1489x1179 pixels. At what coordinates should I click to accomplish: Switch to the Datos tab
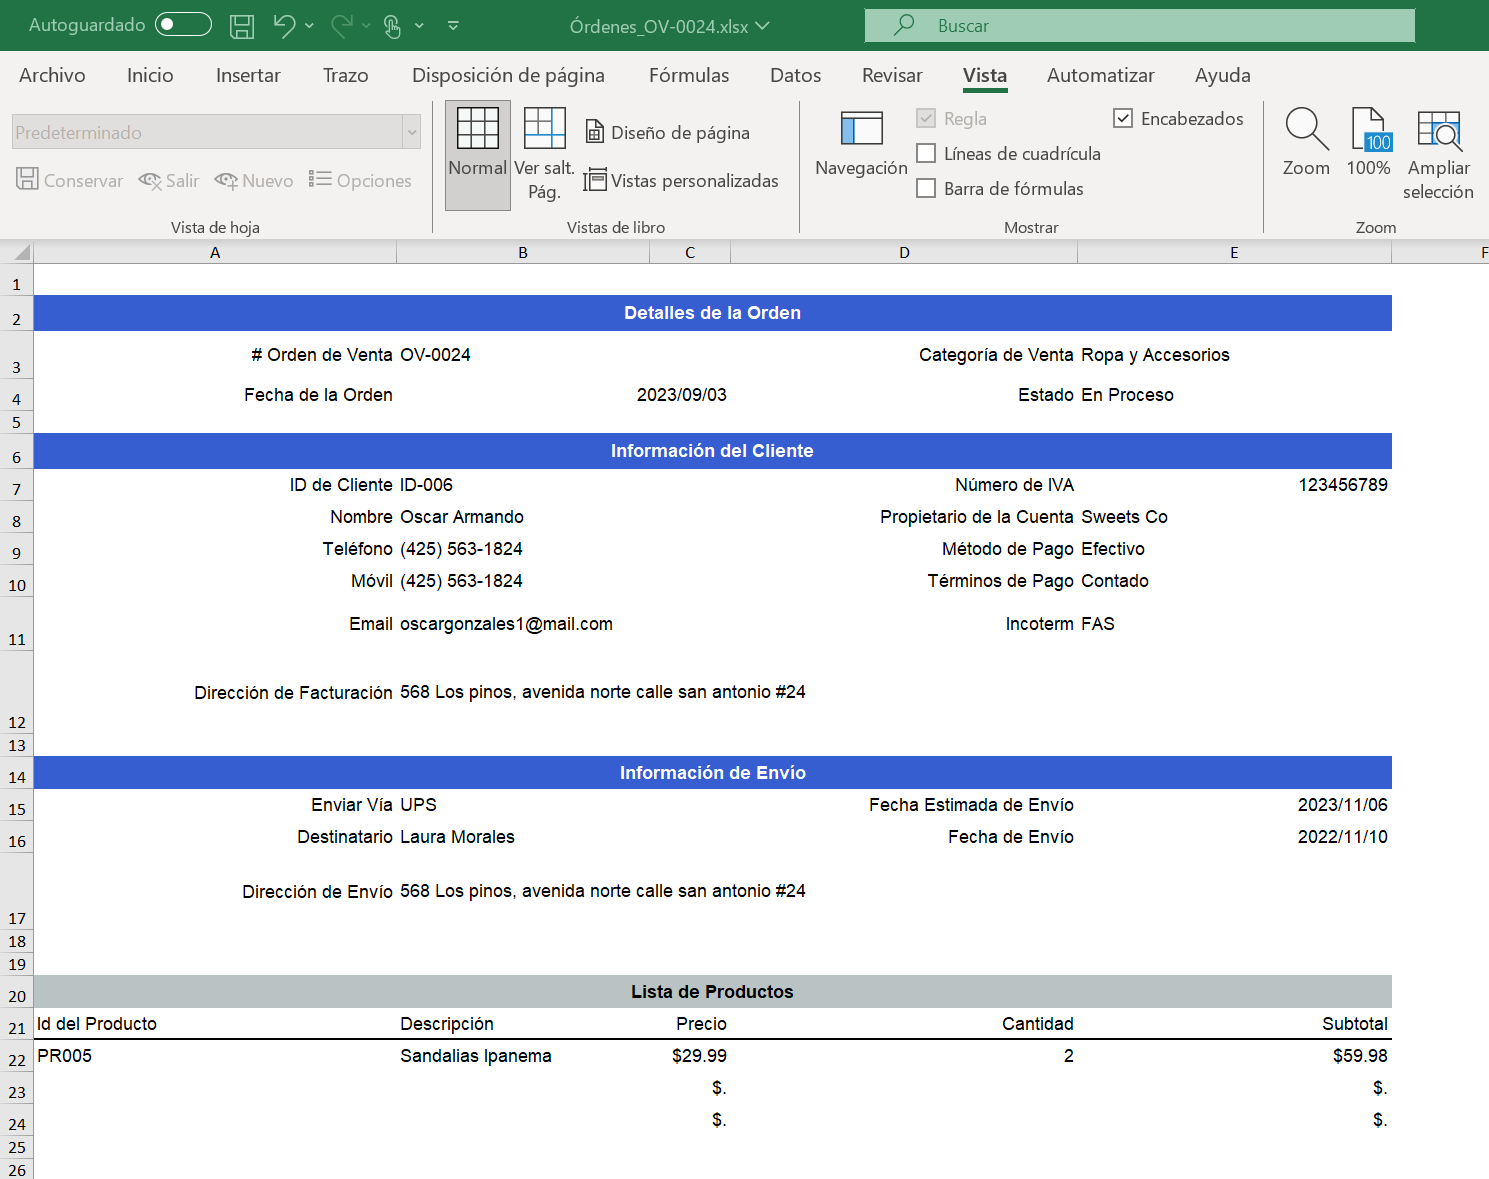[x=795, y=75]
